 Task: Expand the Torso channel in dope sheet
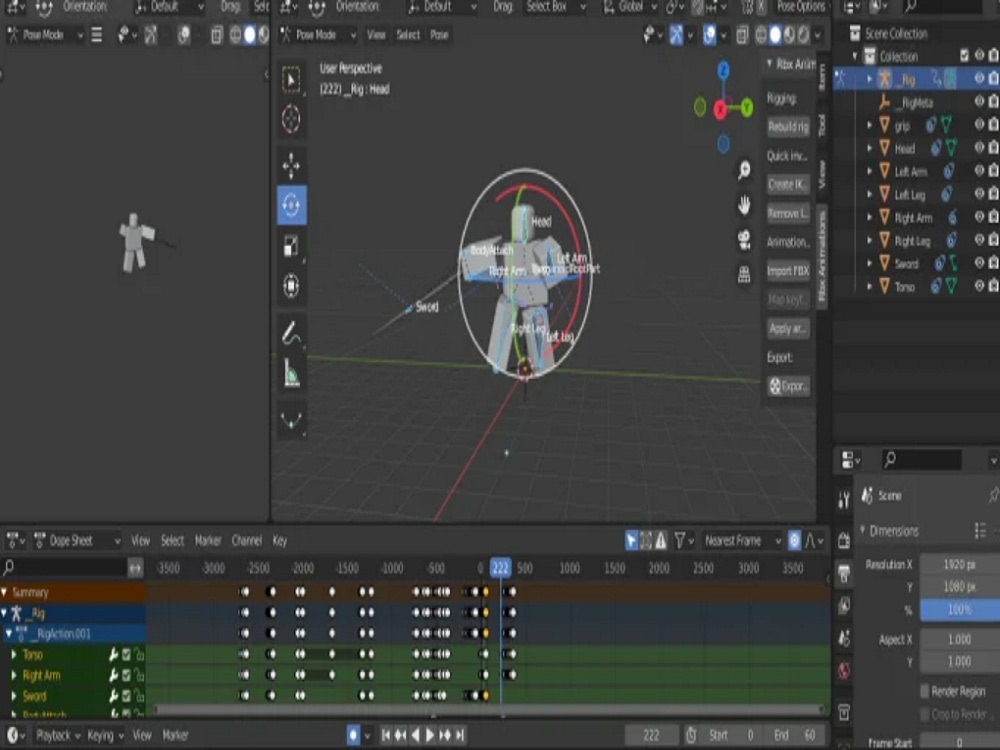pyautogui.click(x=13, y=654)
